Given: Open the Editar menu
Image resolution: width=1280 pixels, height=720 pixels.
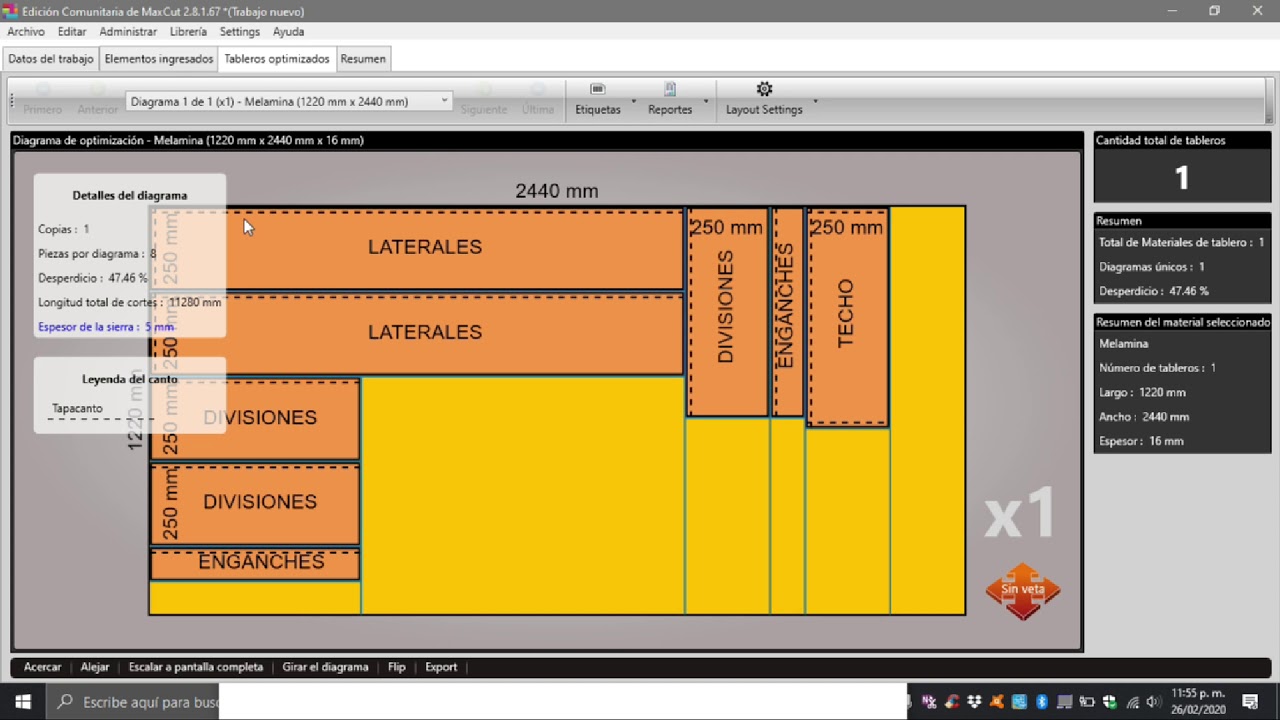Looking at the screenshot, I should point(72,32).
